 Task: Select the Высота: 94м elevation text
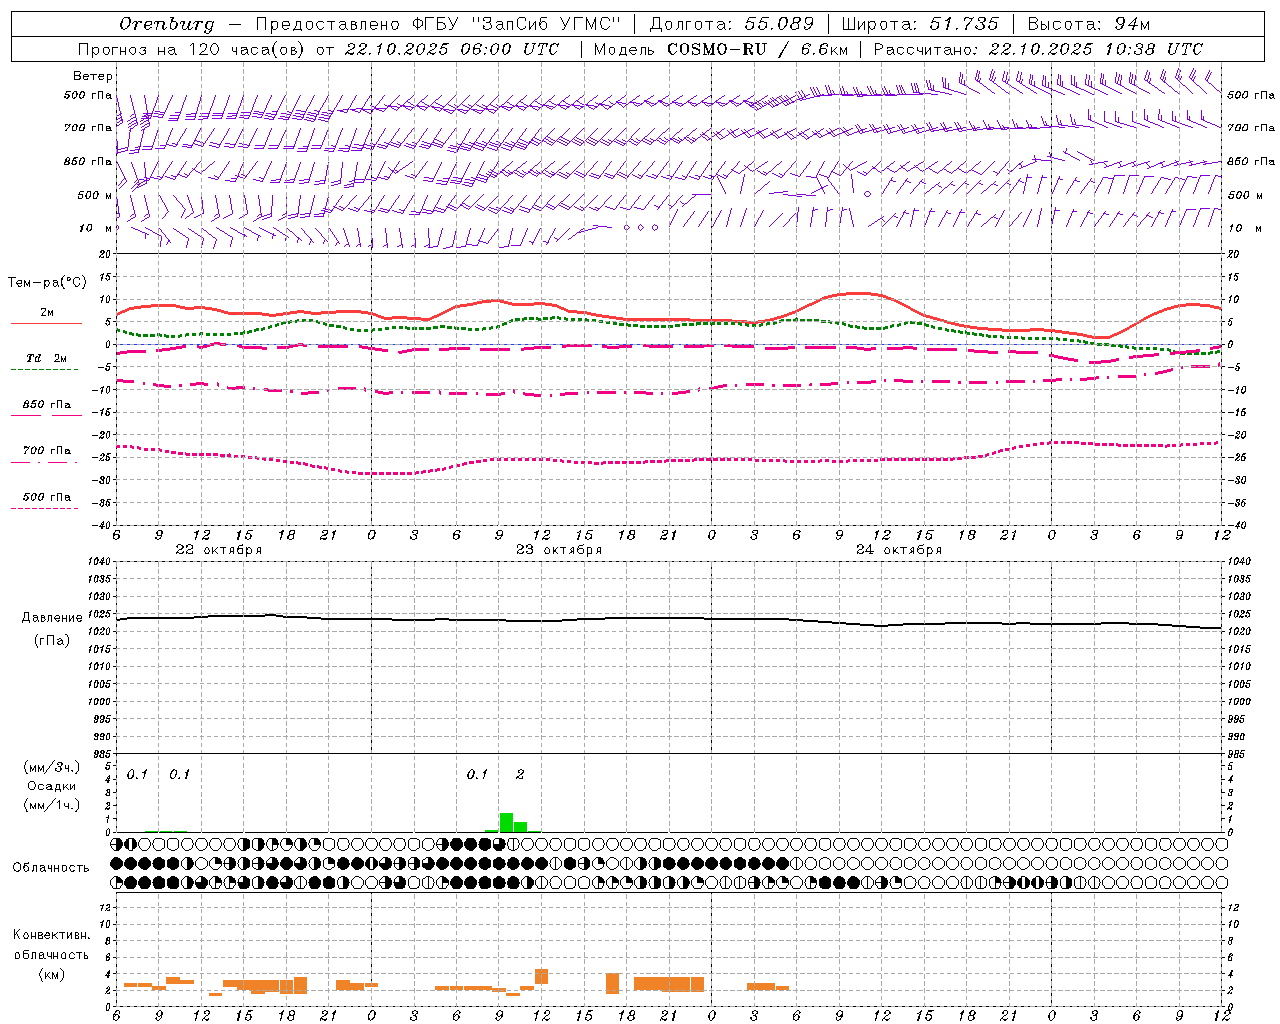click(x=1089, y=24)
